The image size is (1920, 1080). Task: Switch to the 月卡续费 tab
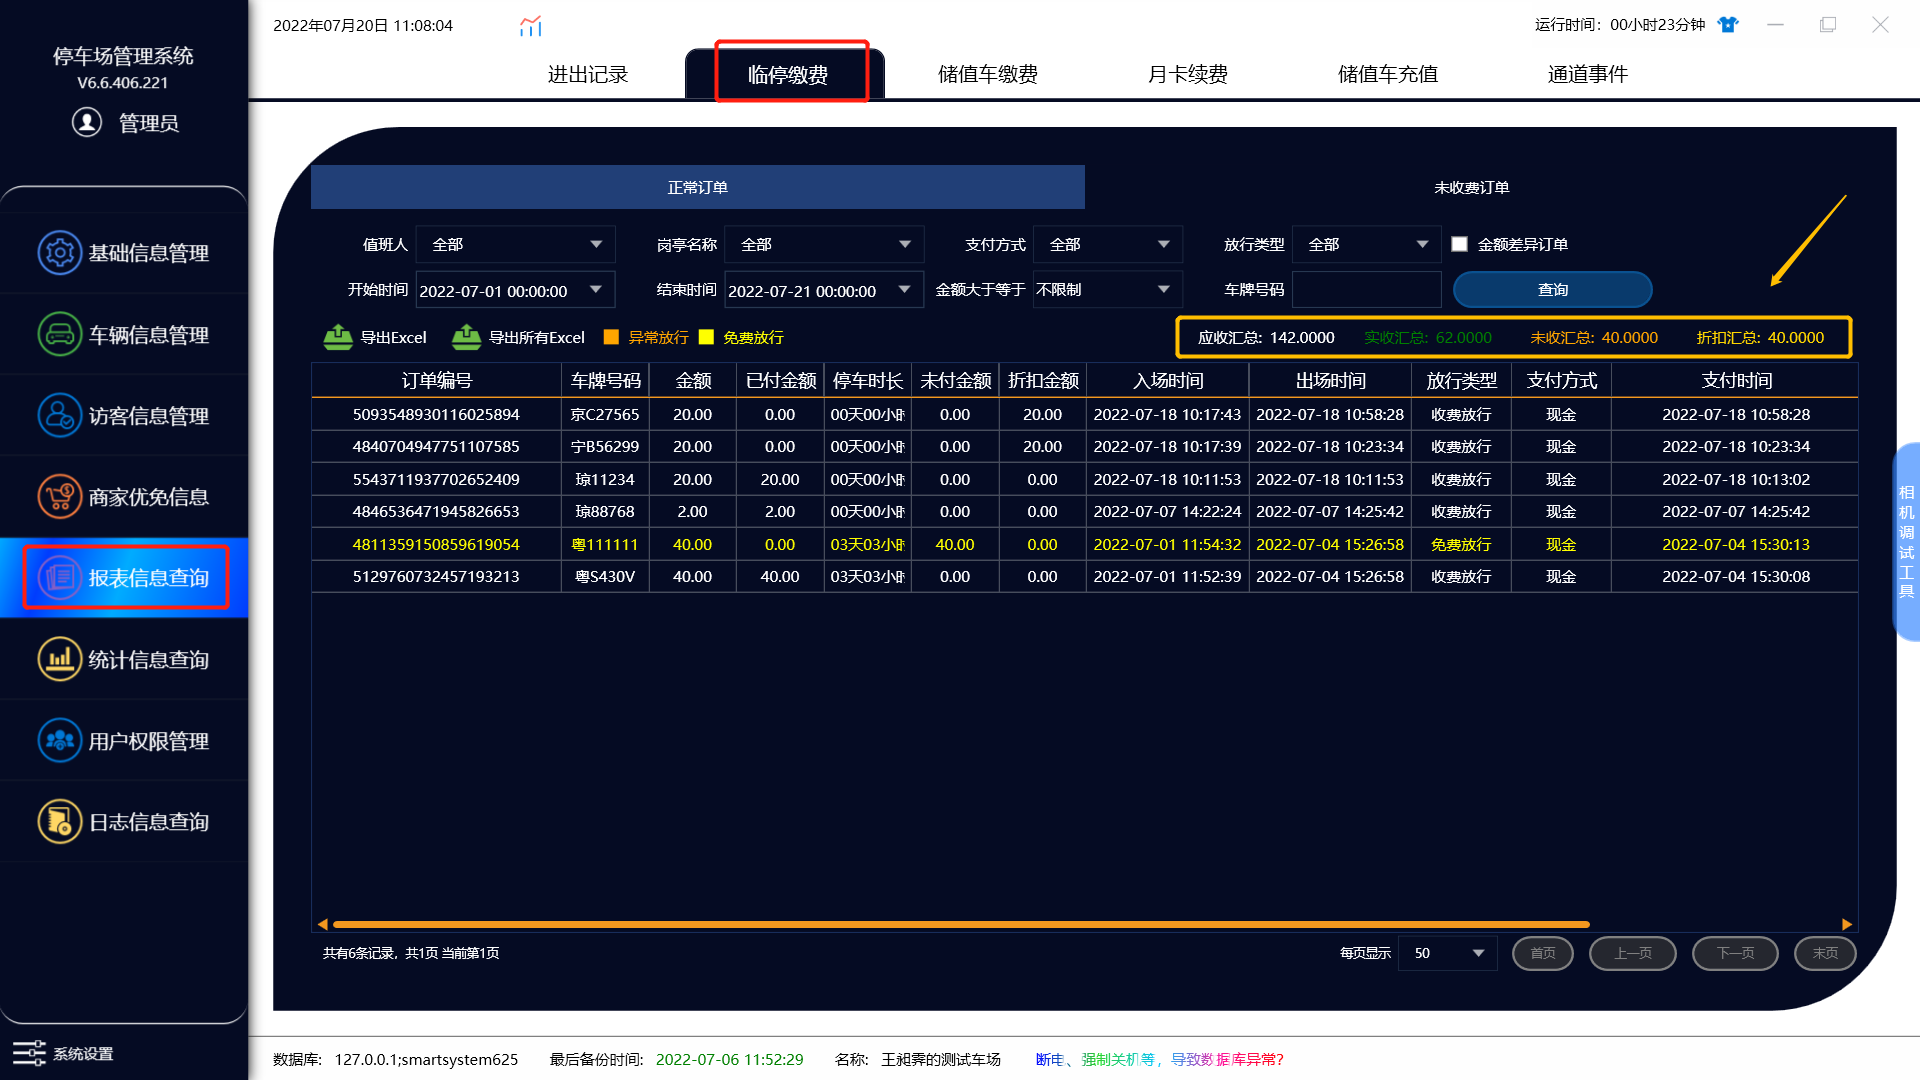(1187, 74)
